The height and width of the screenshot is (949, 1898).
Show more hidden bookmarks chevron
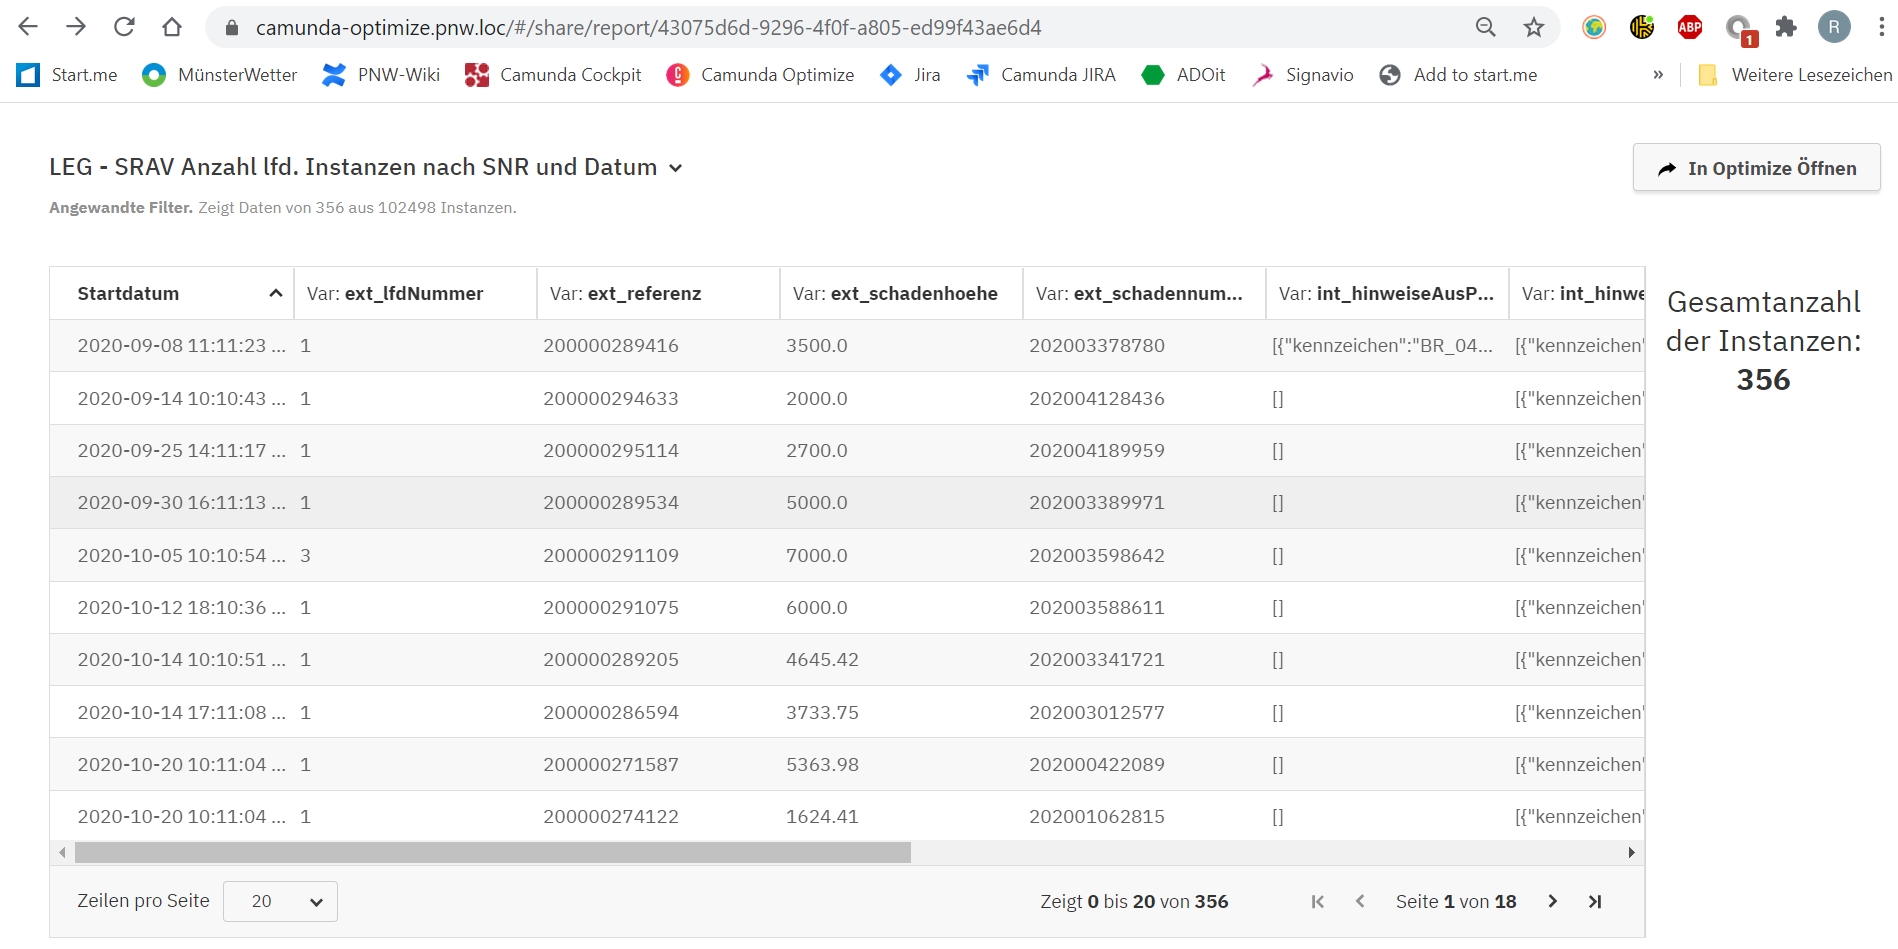coord(1658,75)
